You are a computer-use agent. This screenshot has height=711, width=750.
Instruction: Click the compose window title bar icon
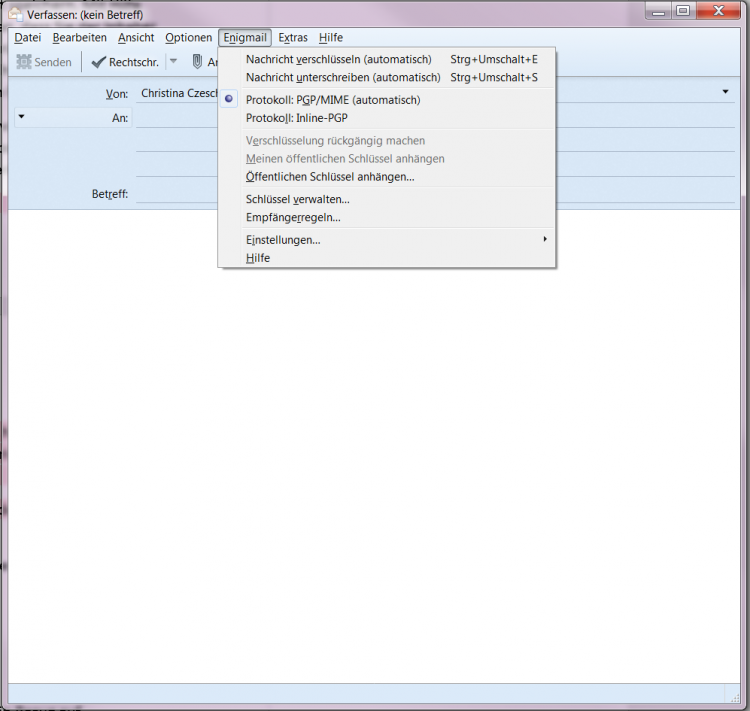click(16, 14)
